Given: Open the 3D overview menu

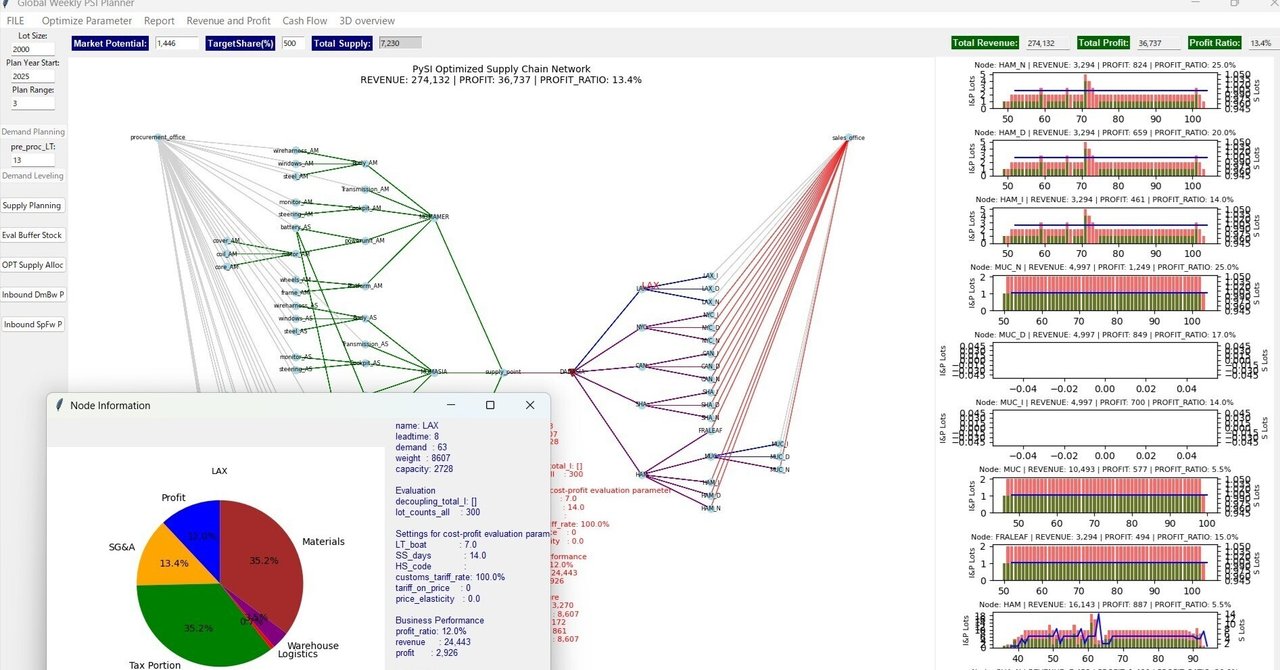Looking at the screenshot, I should point(367,20).
